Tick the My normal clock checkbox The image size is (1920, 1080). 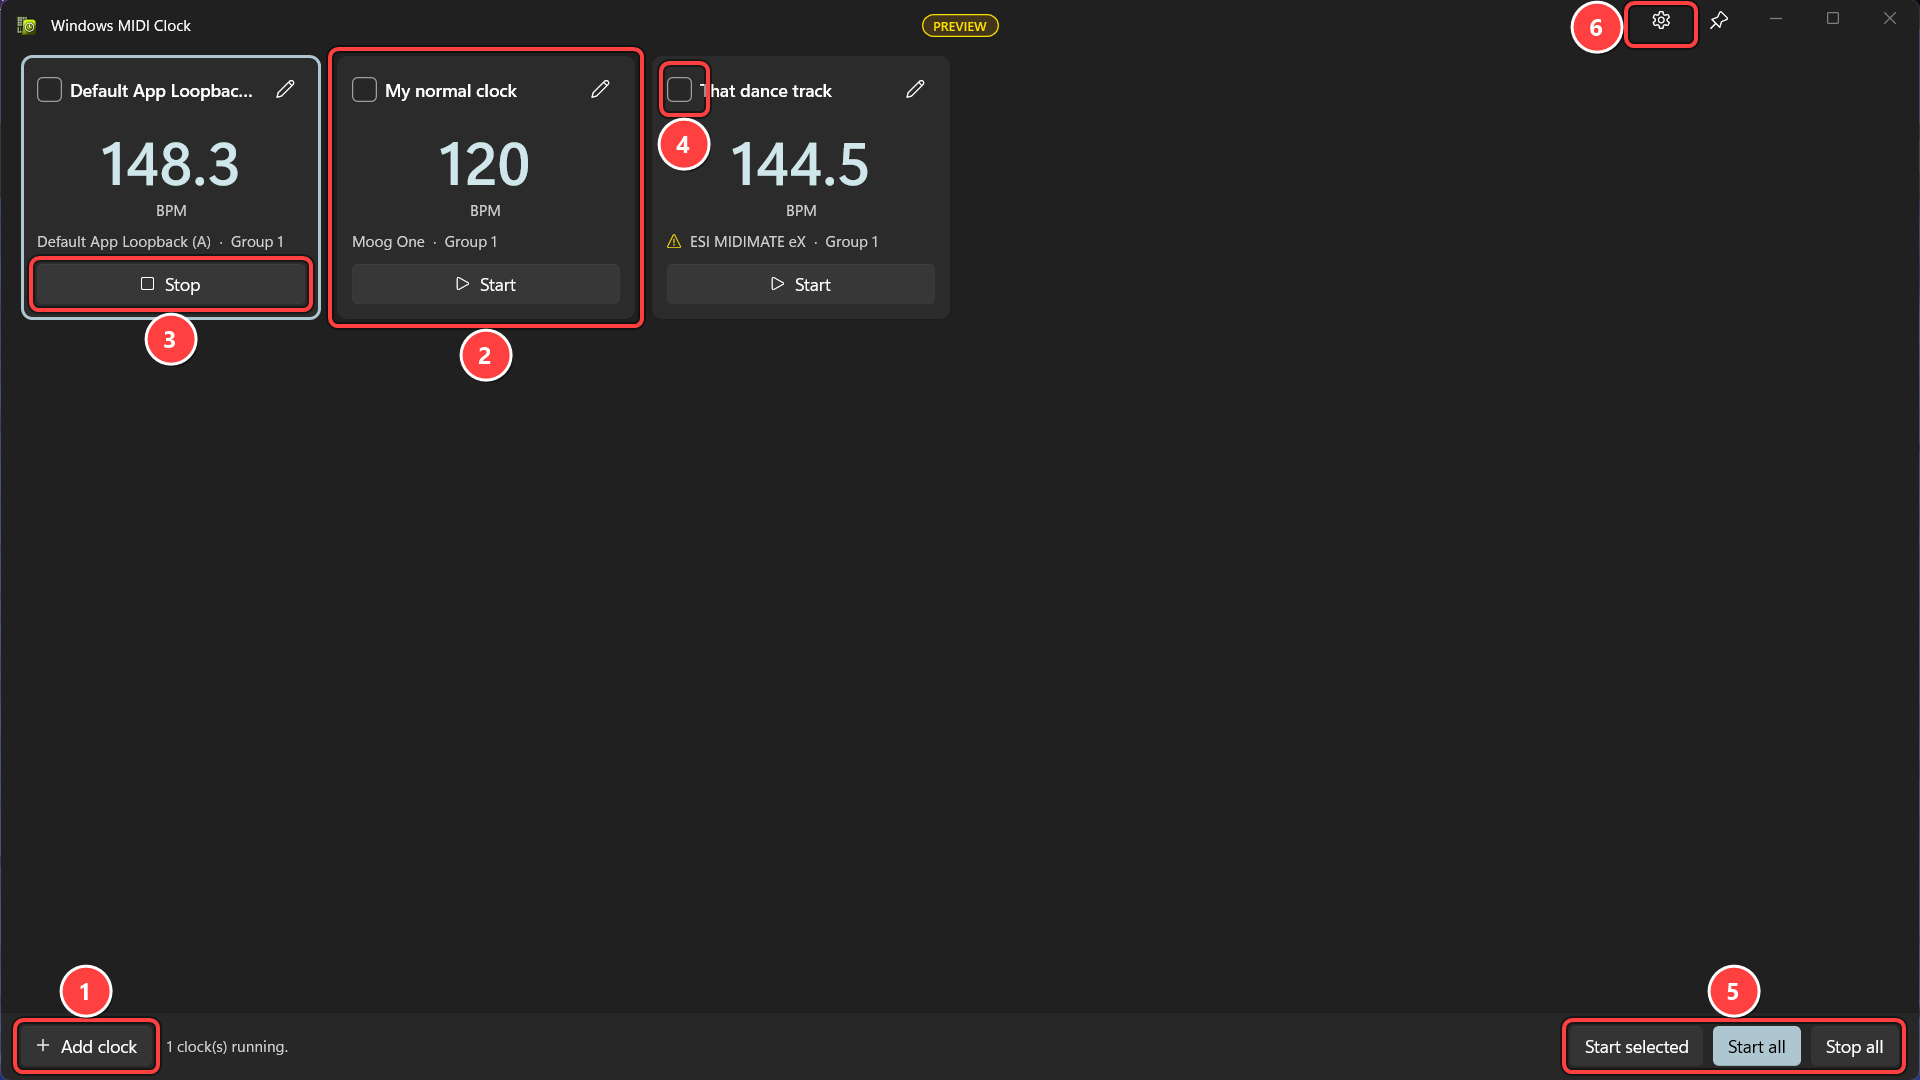[364, 90]
